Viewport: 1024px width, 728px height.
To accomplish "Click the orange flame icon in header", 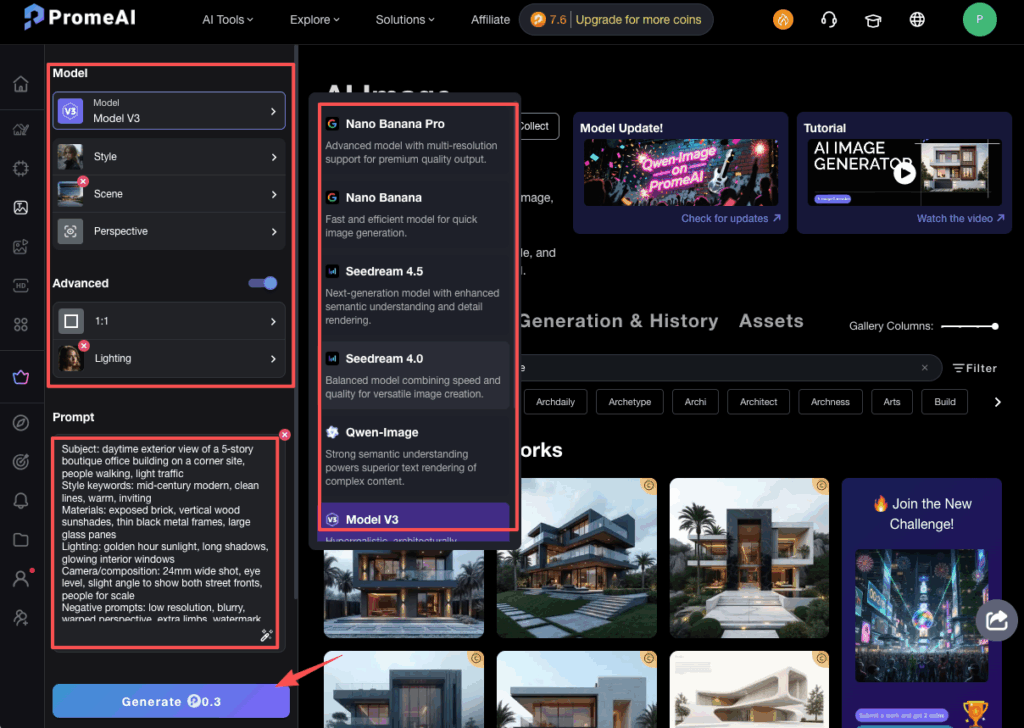I will point(783,20).
